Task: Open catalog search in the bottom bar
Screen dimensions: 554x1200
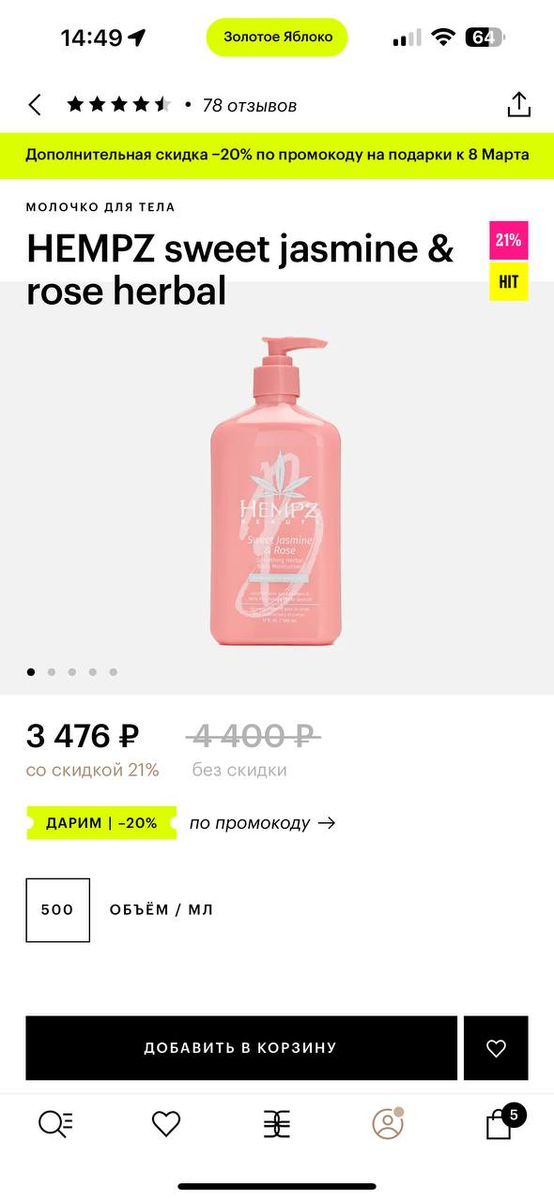Action: click(x=55, y=1124)
